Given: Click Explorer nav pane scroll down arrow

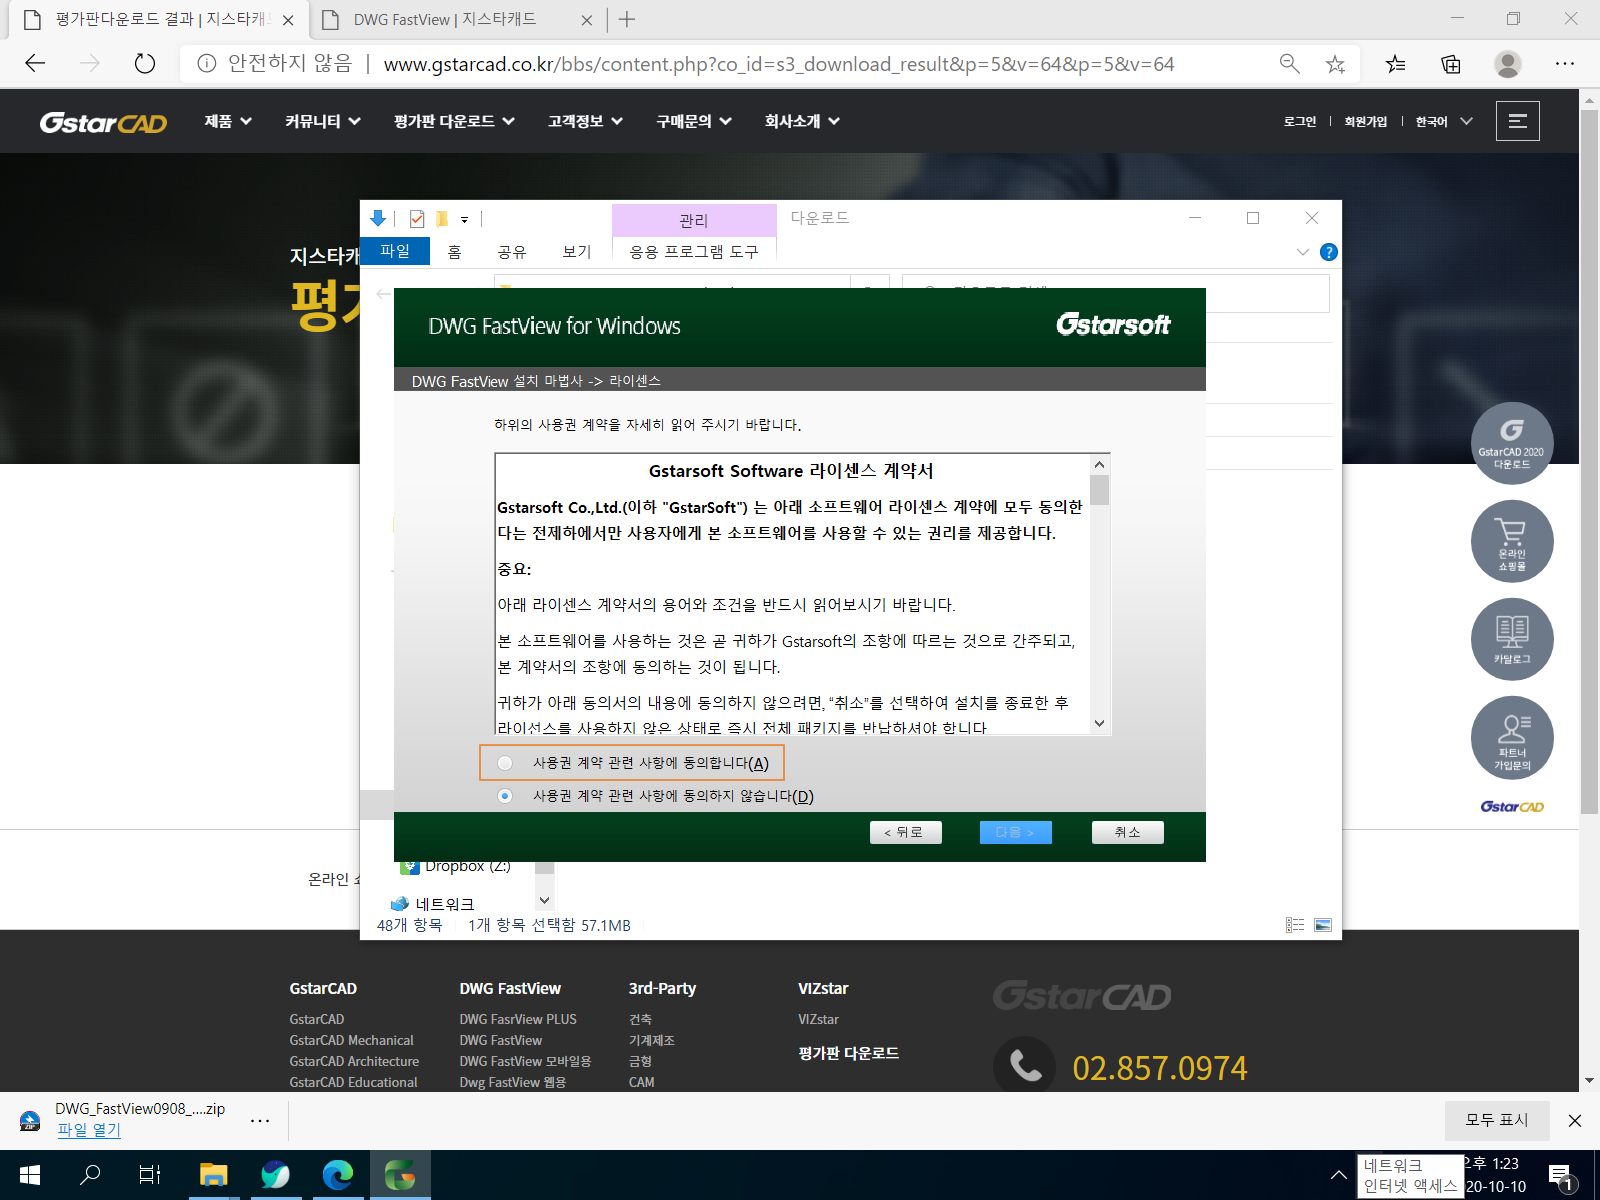Looking at the screenshot, I should coord(544,901).
